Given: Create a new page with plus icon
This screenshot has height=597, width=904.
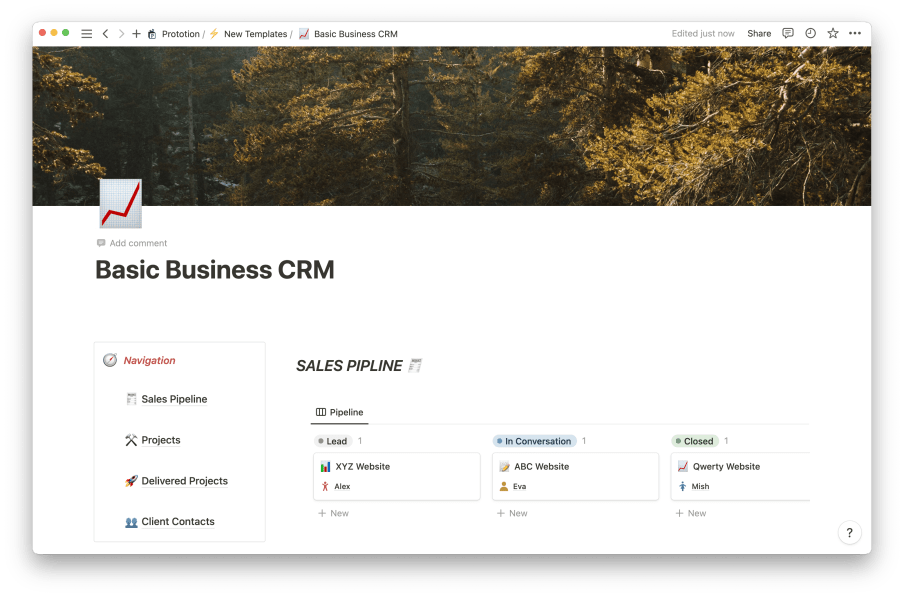Looking at the screenshot, I should pos(136,34).
